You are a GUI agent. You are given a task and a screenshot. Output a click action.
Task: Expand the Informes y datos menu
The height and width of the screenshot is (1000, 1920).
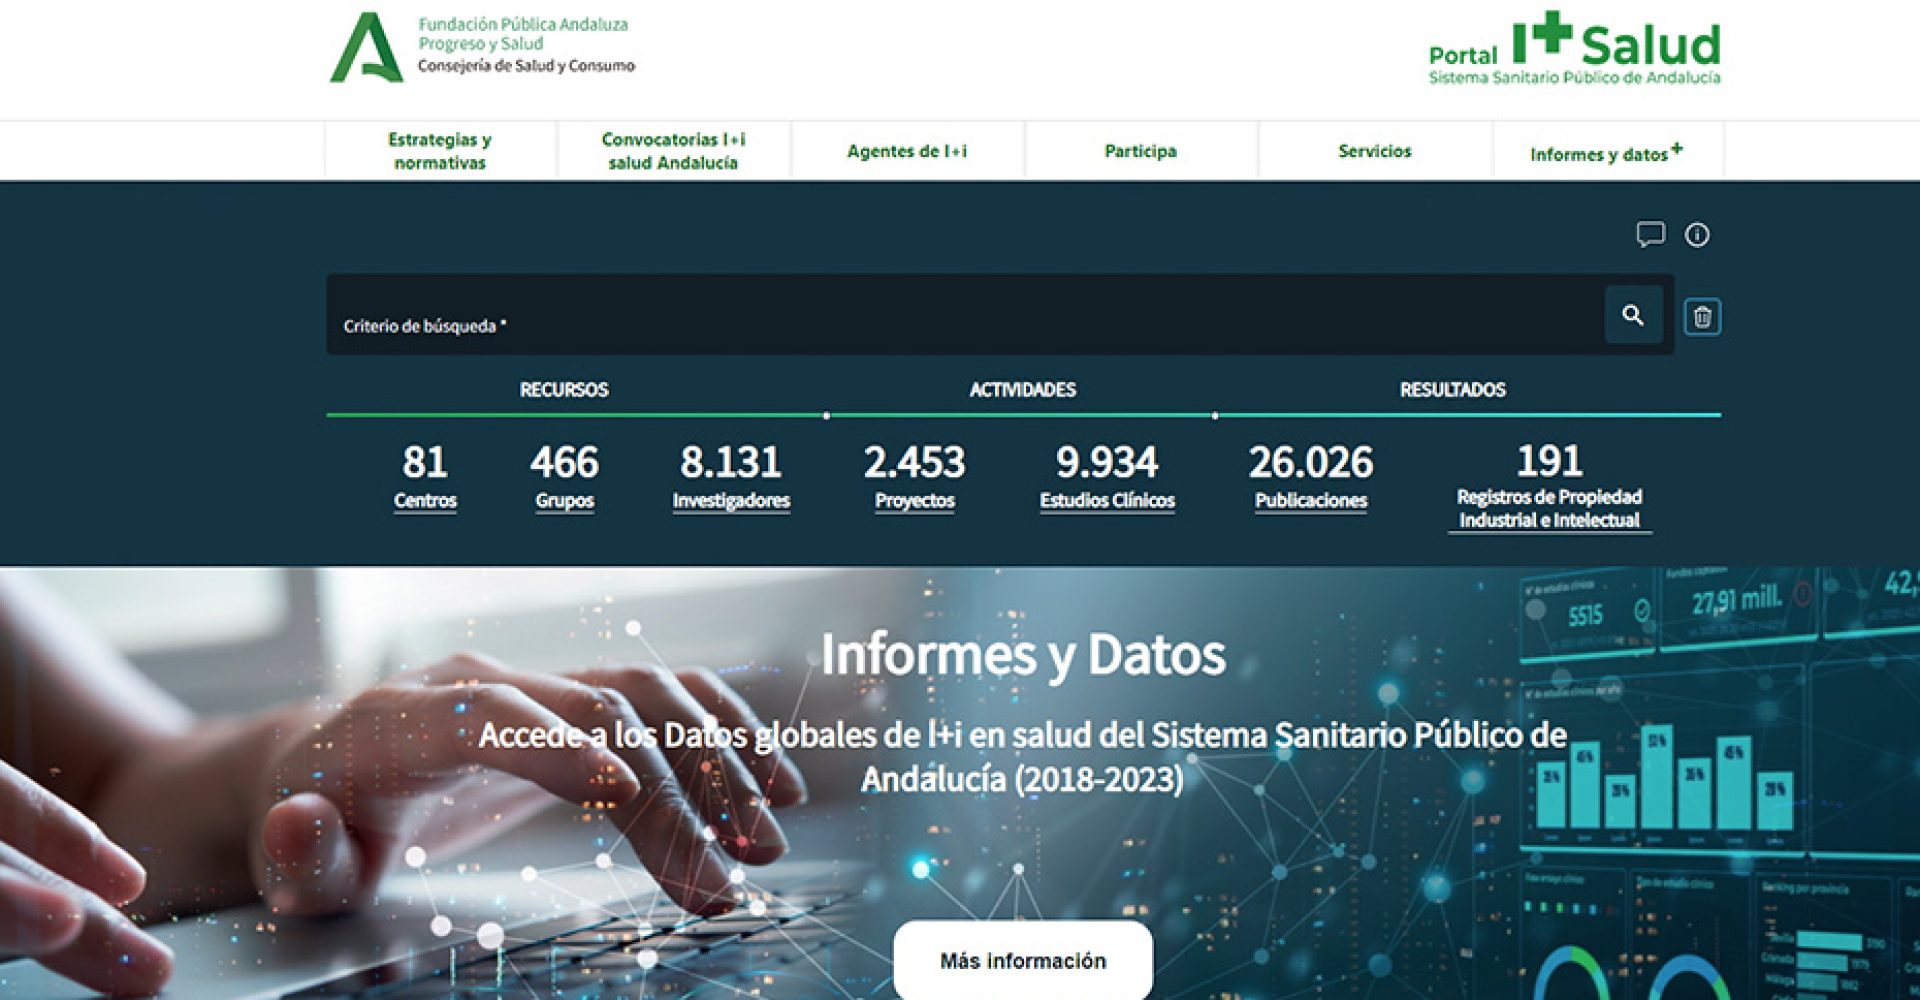pyautogui.click(x=1606, y=153)
